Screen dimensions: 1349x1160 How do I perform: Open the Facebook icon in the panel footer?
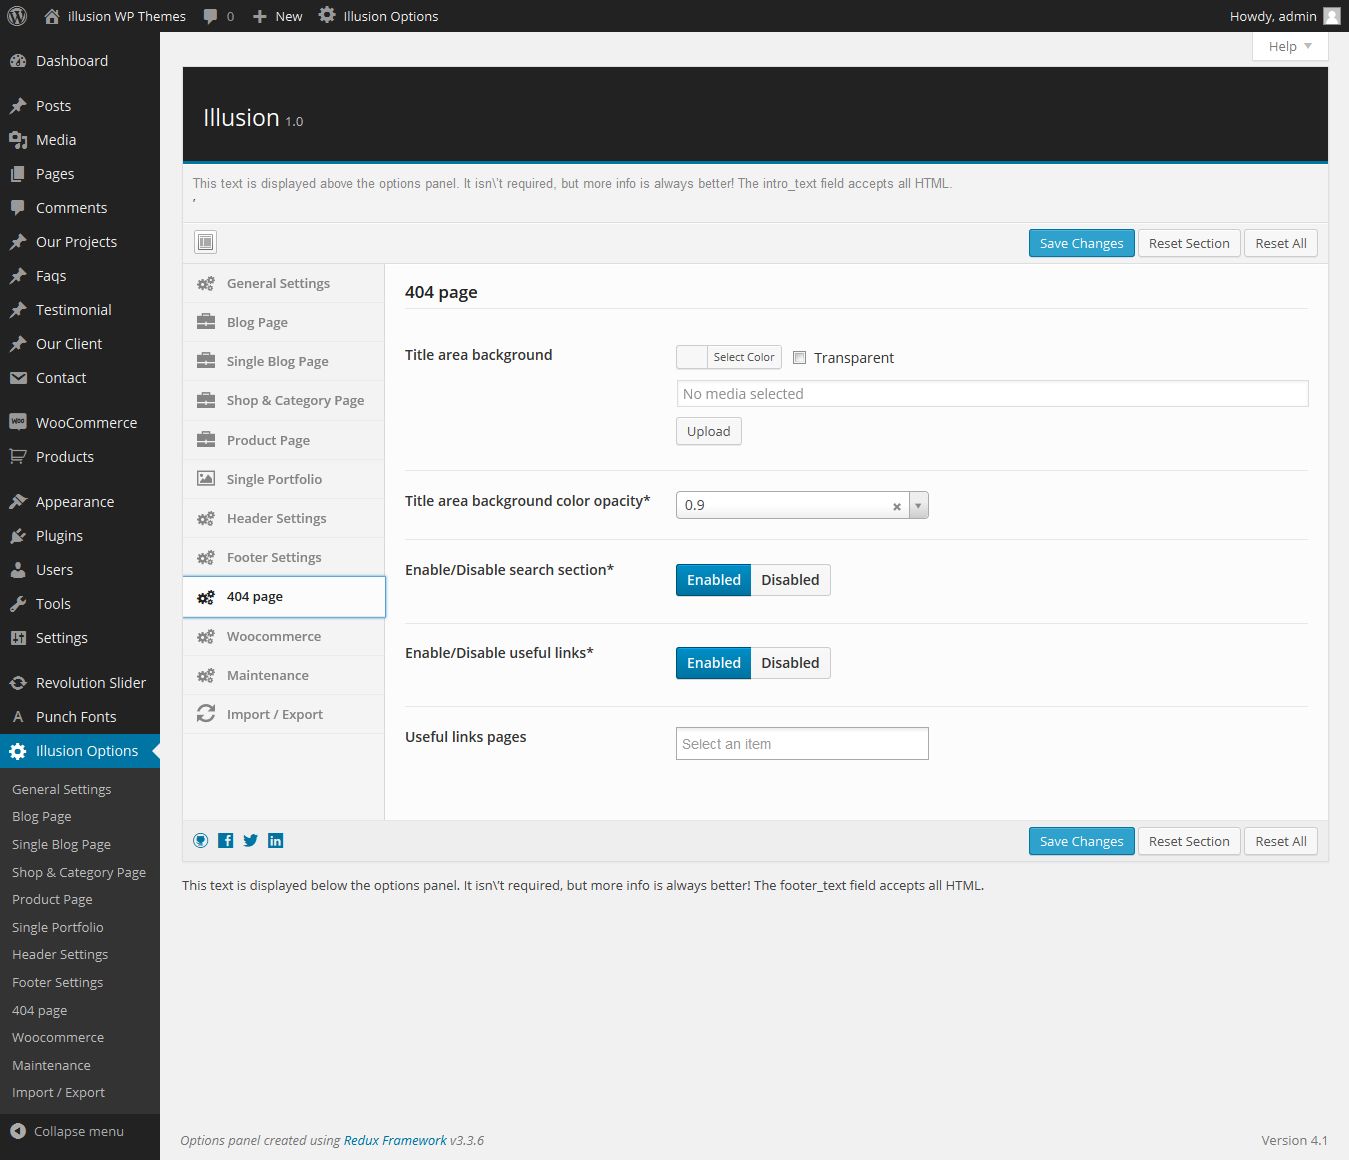(x=226, y=841)
